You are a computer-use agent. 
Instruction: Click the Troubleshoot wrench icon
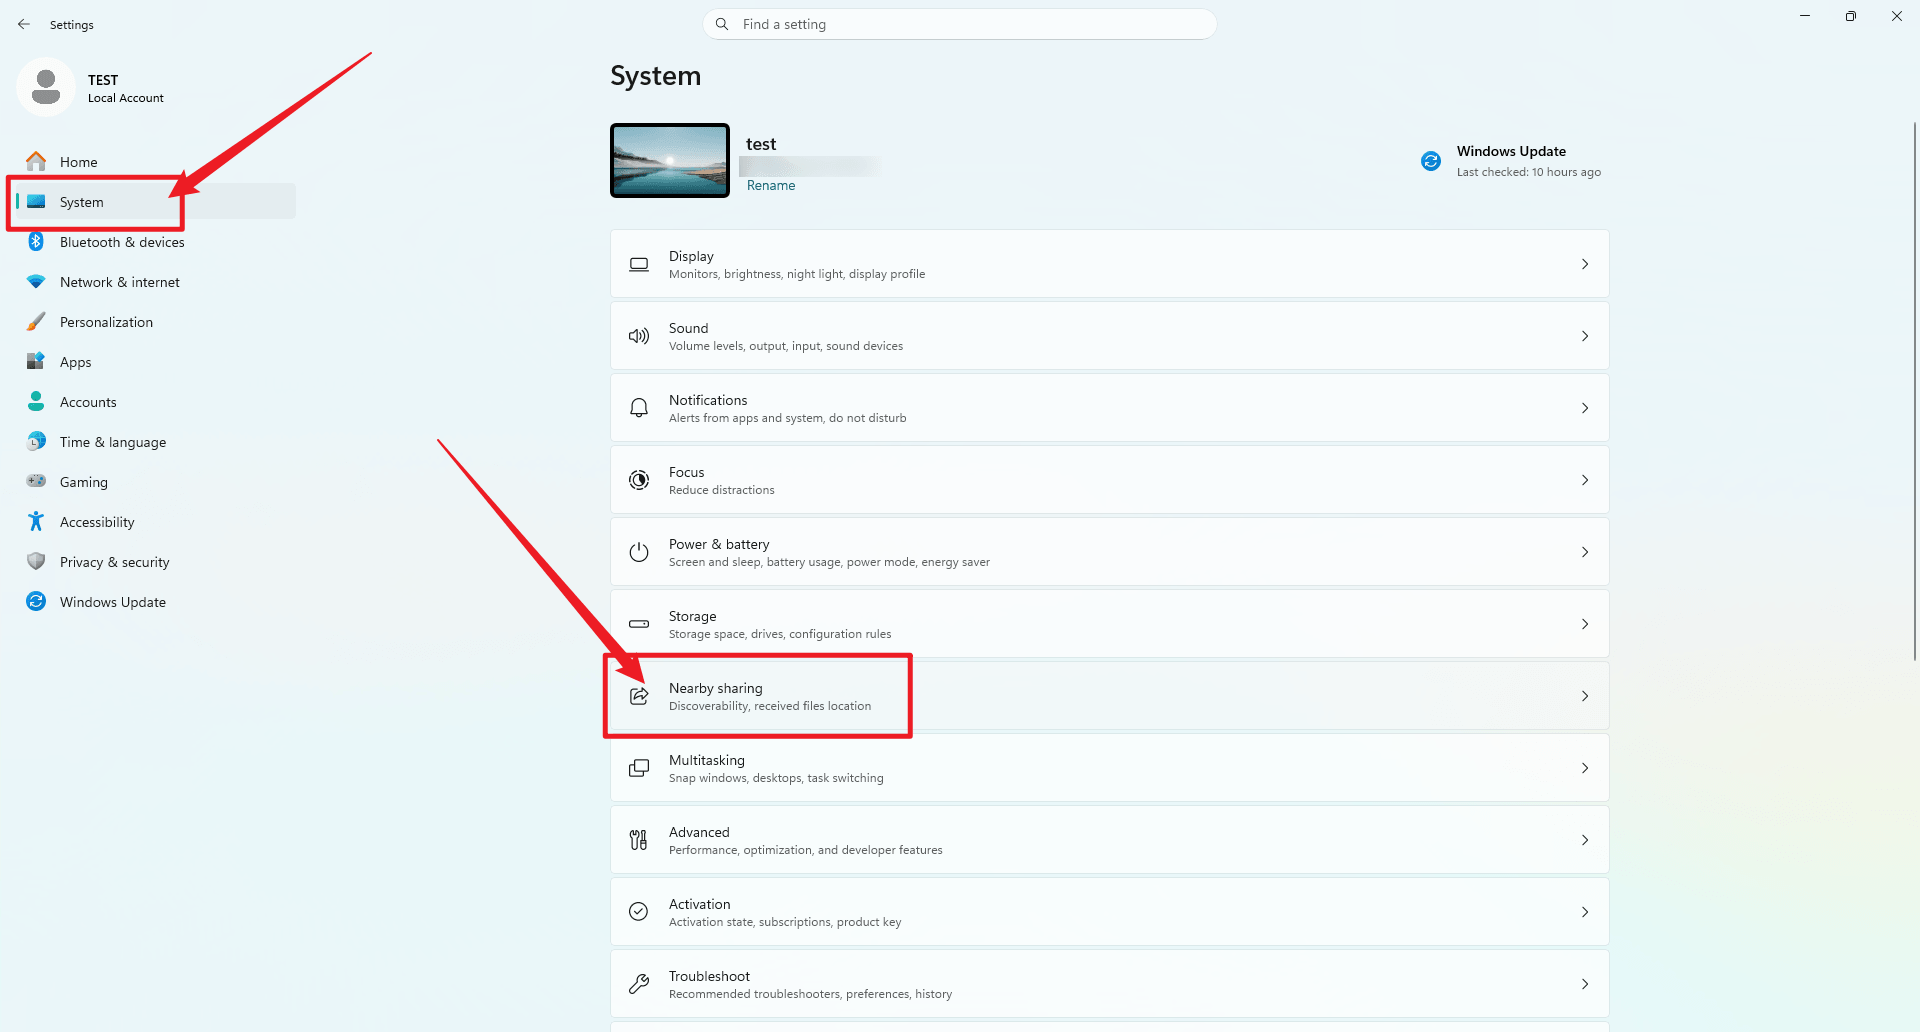point(639,984)
